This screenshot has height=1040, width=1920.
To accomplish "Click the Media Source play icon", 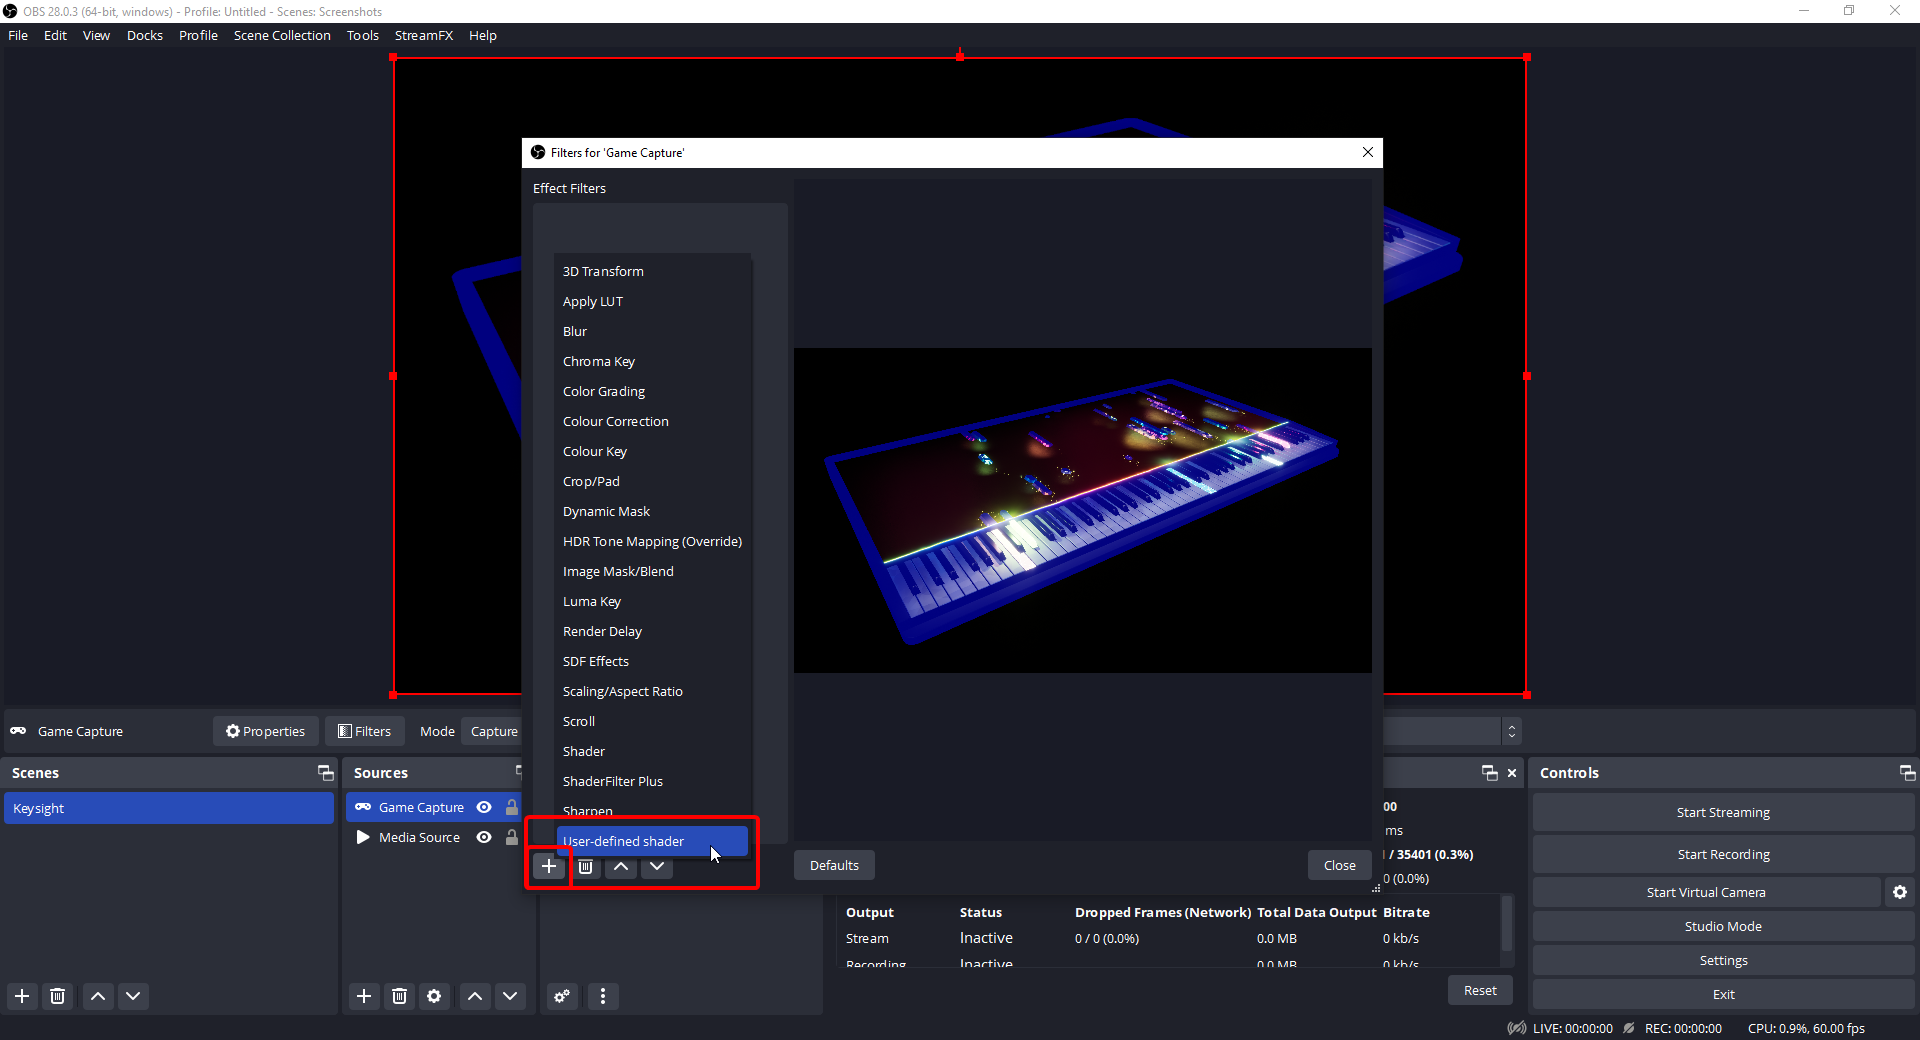I will tap(363, 837).
